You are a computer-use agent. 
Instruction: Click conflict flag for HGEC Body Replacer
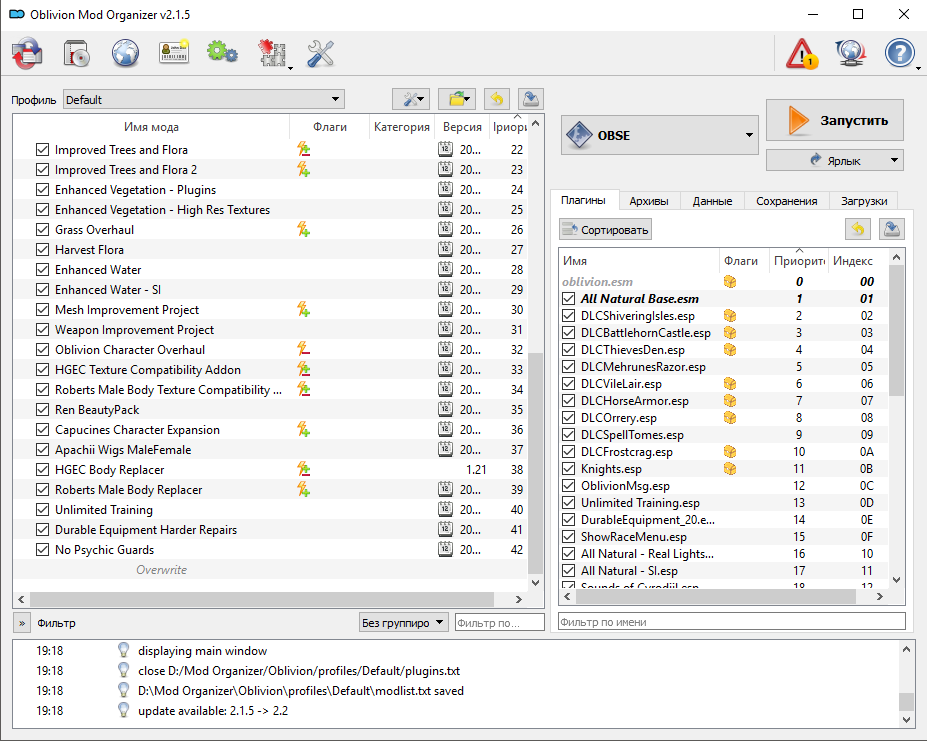(x=304, y=470)
